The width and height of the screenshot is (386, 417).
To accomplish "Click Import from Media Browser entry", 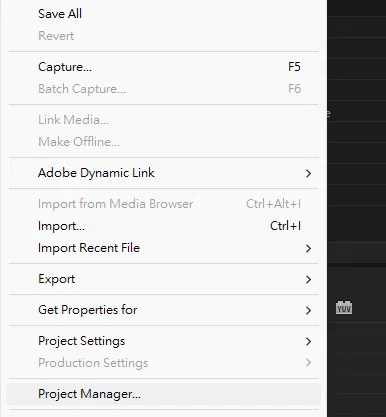I will (x=163, y=204).
